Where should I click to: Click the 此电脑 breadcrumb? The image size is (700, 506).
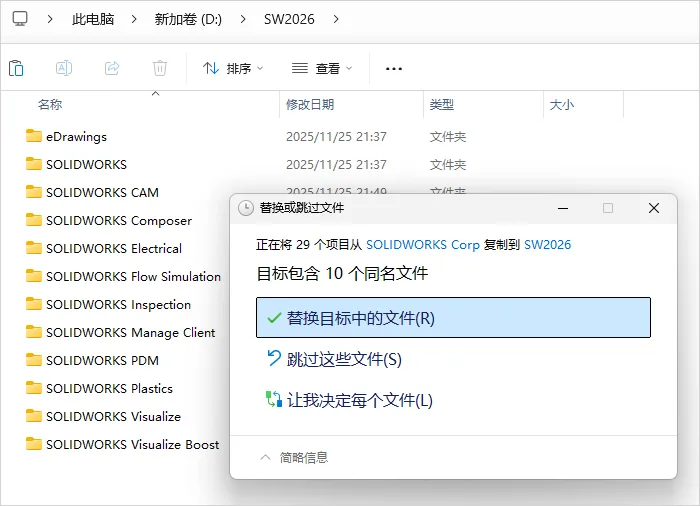click(93, 19)
